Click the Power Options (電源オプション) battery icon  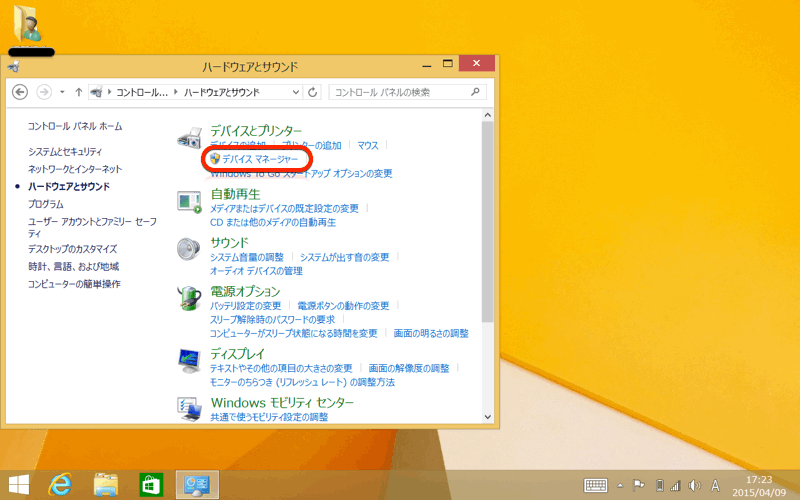pyautogui.click(x=189, y=297)
